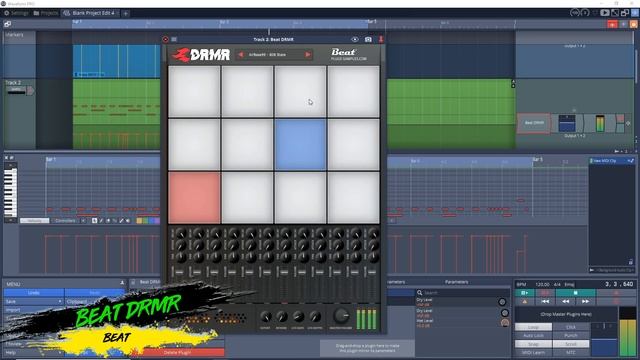
Task: Click the stop button in transport
Action: pyautogui.click(x=576, y=293)
